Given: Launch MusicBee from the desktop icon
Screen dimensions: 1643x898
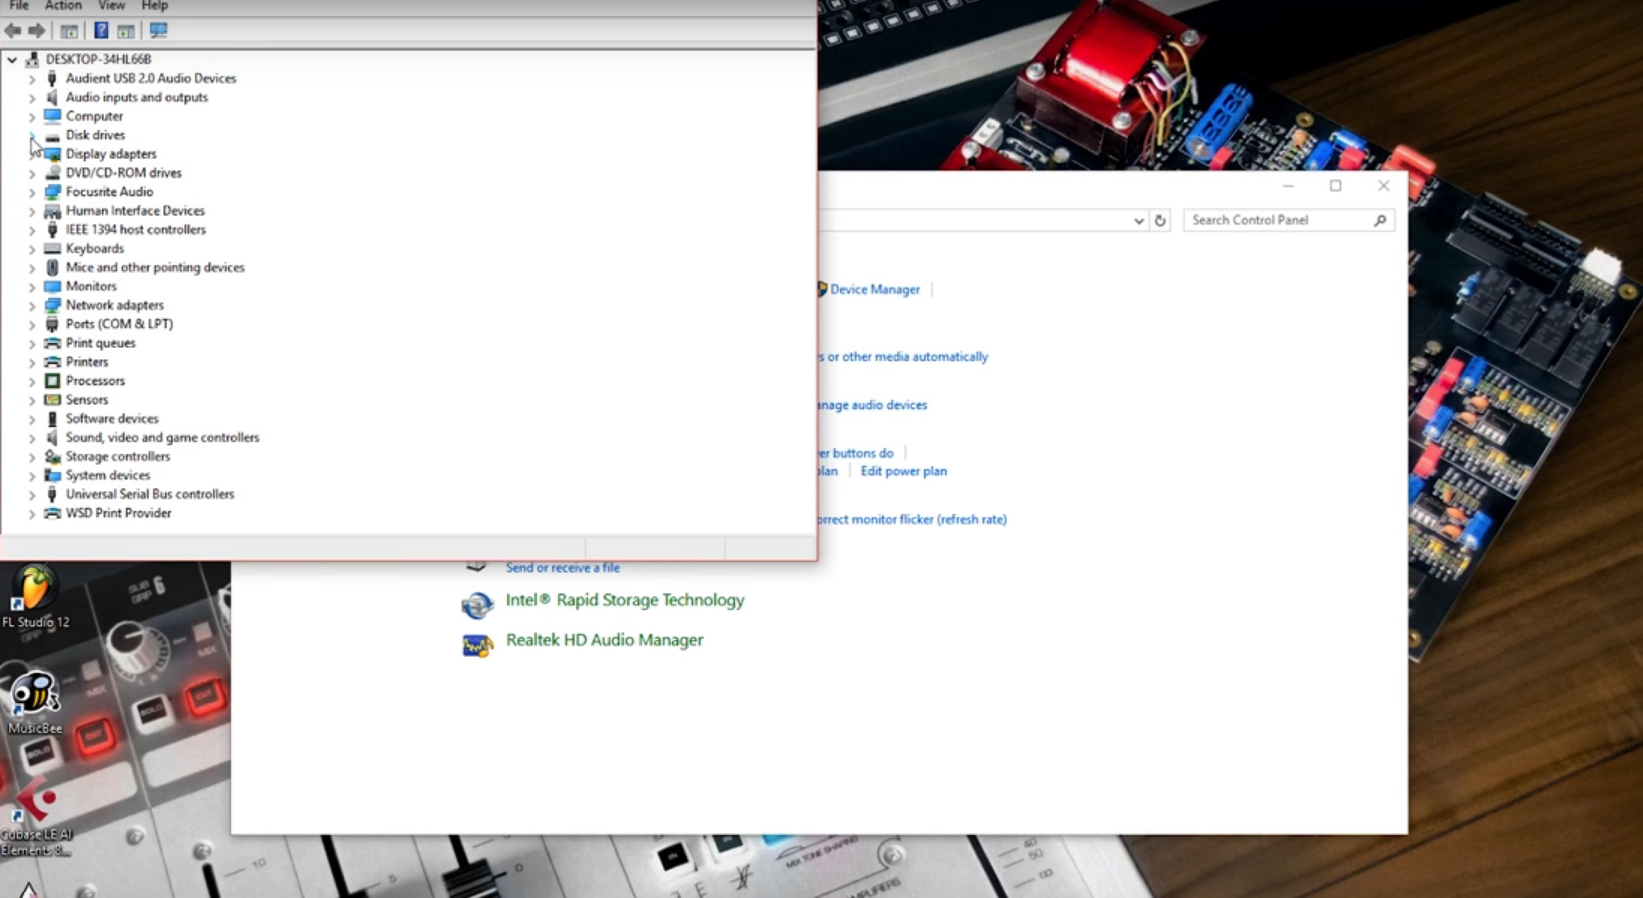Looking at the screenshot, I should click(35, 702).
